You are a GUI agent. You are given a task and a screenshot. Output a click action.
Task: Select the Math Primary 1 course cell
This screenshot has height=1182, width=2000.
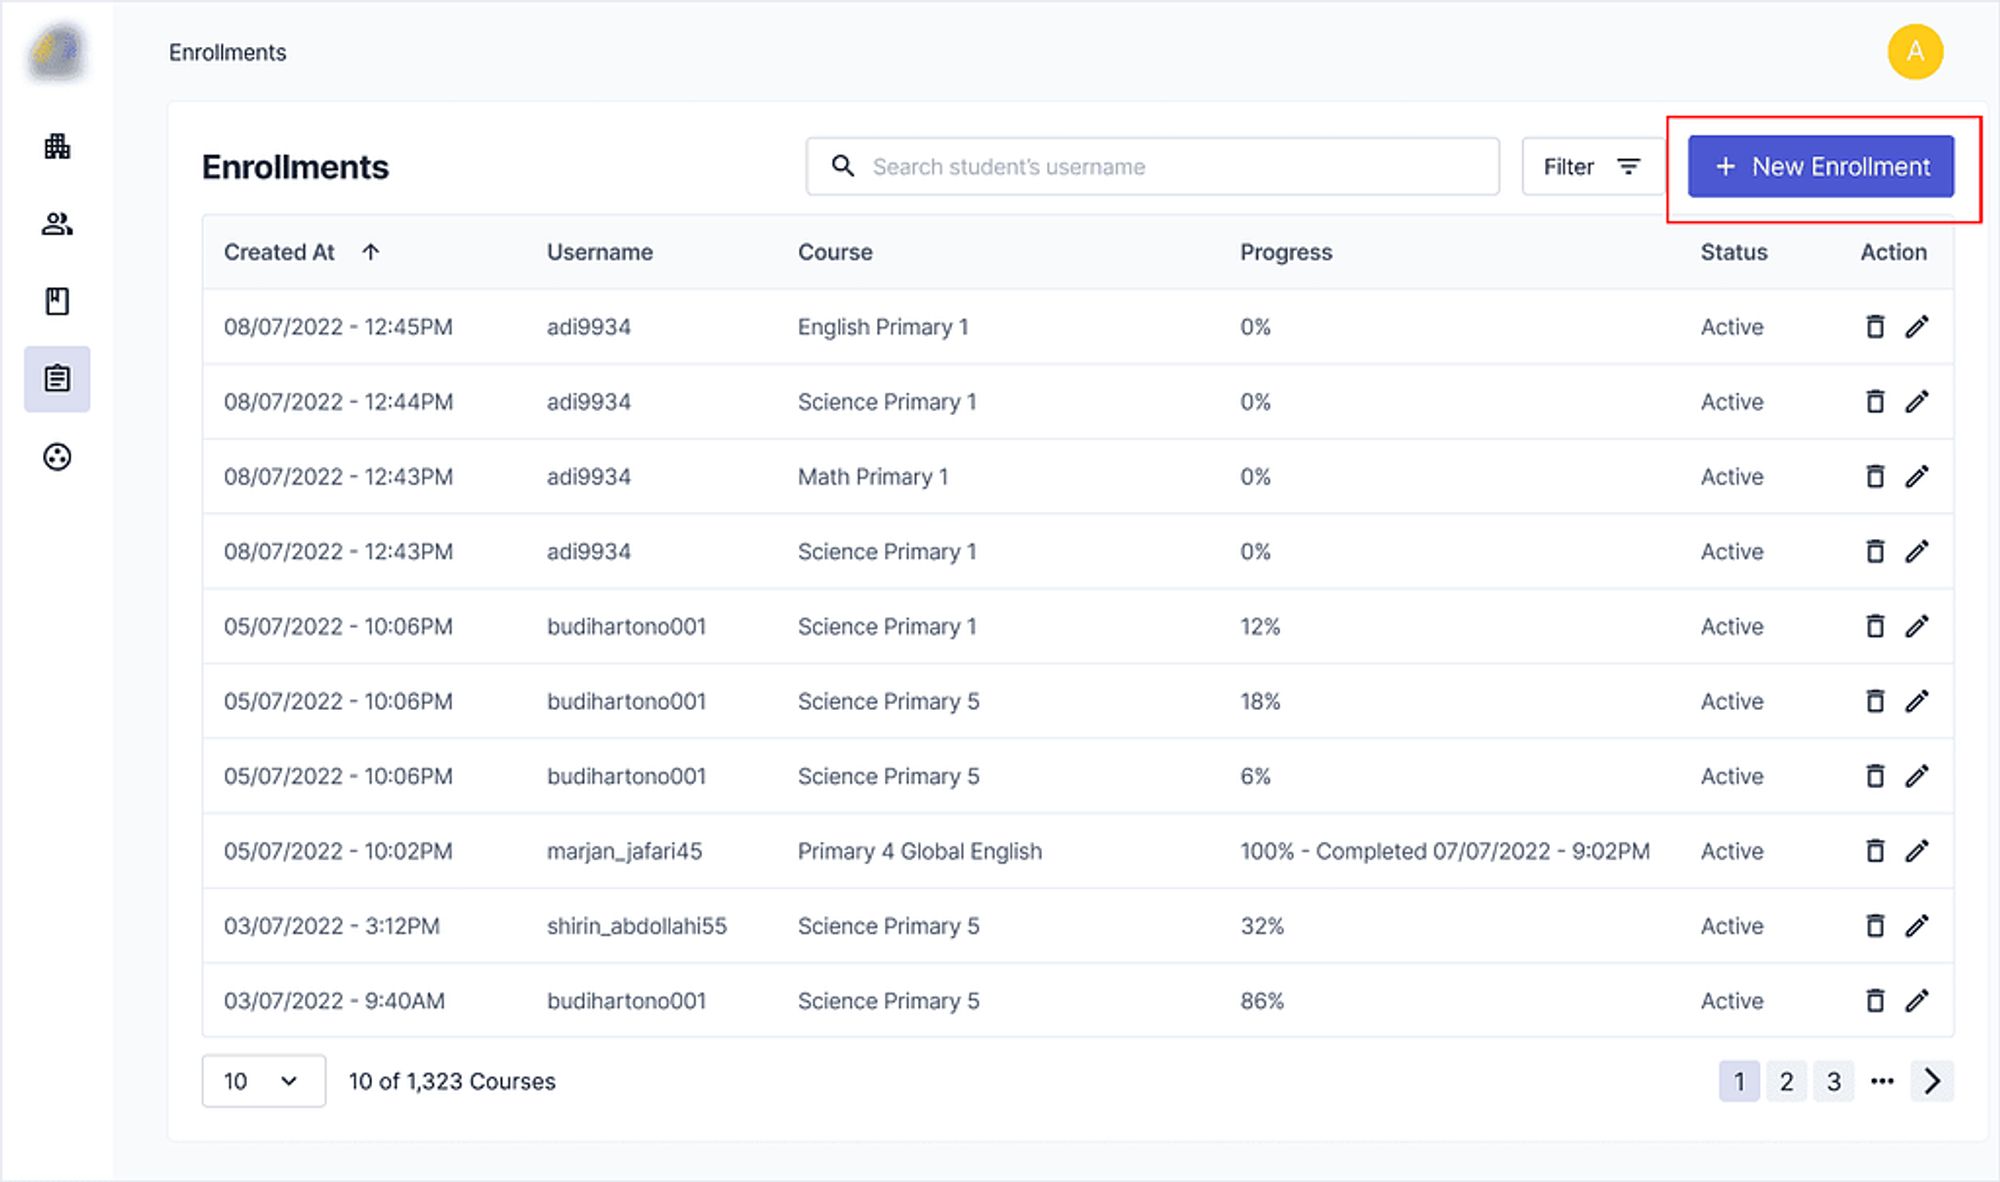coord(873,476)
